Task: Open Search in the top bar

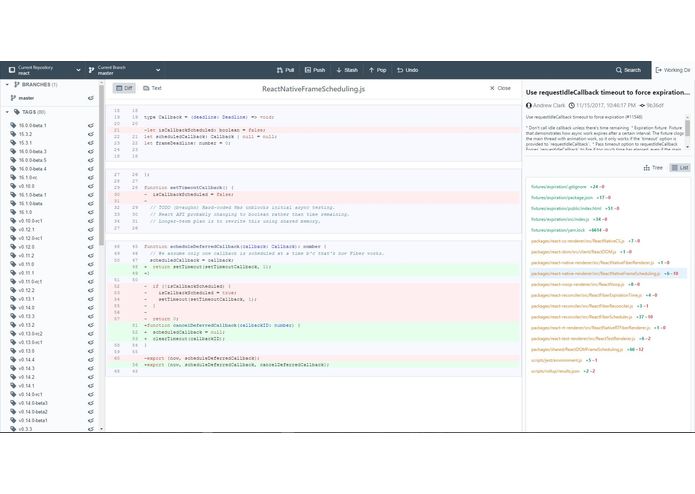Action: 628,70
